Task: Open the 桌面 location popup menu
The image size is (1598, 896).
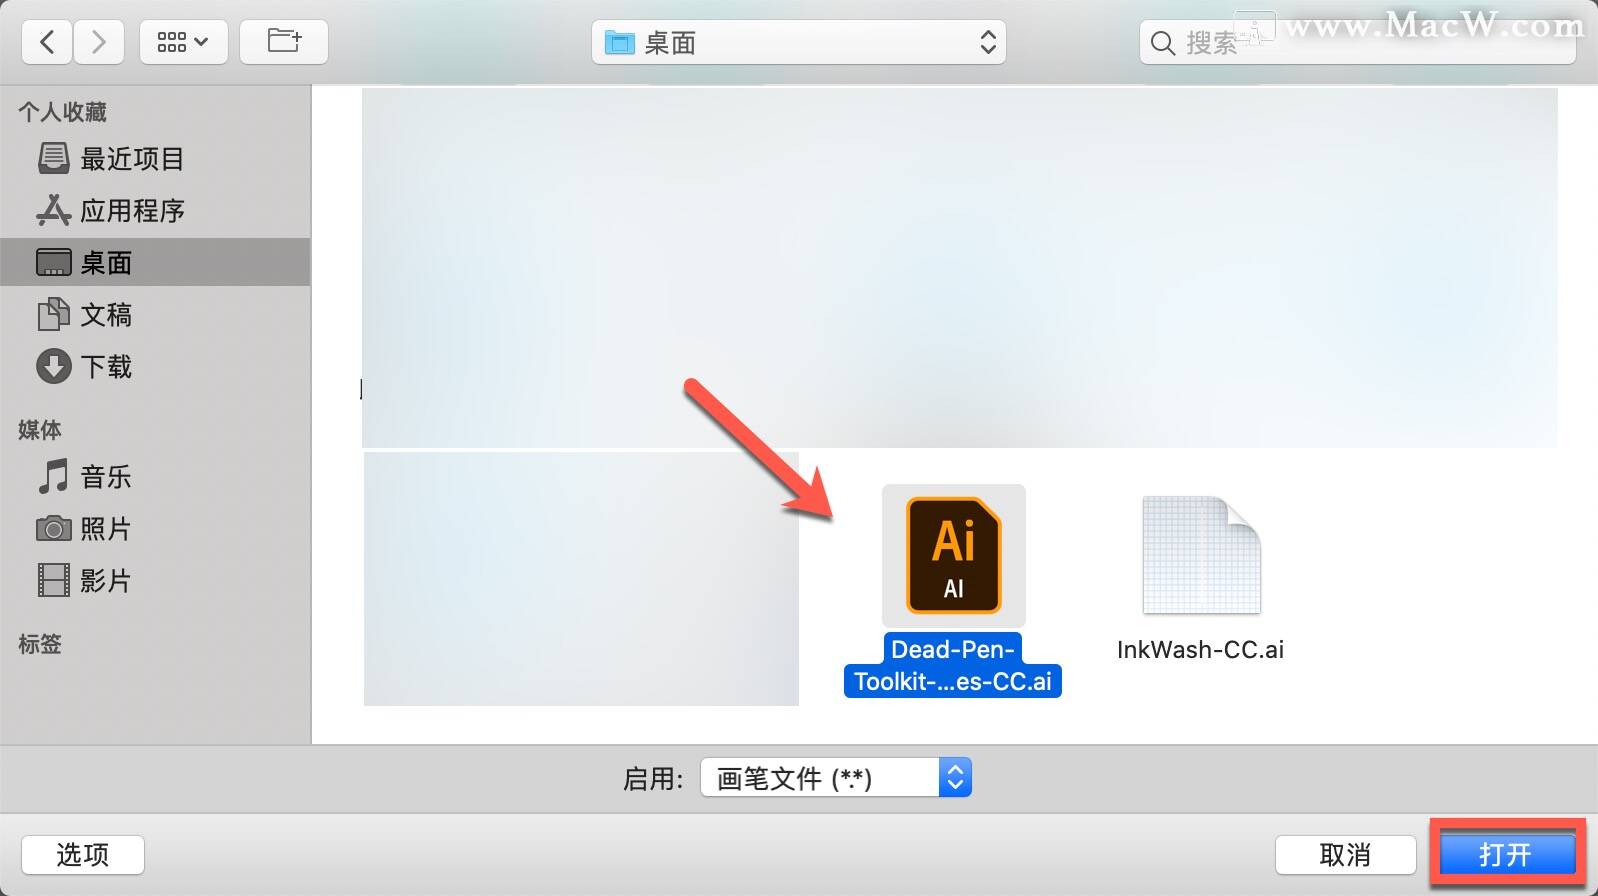Action: pos(799,43)
